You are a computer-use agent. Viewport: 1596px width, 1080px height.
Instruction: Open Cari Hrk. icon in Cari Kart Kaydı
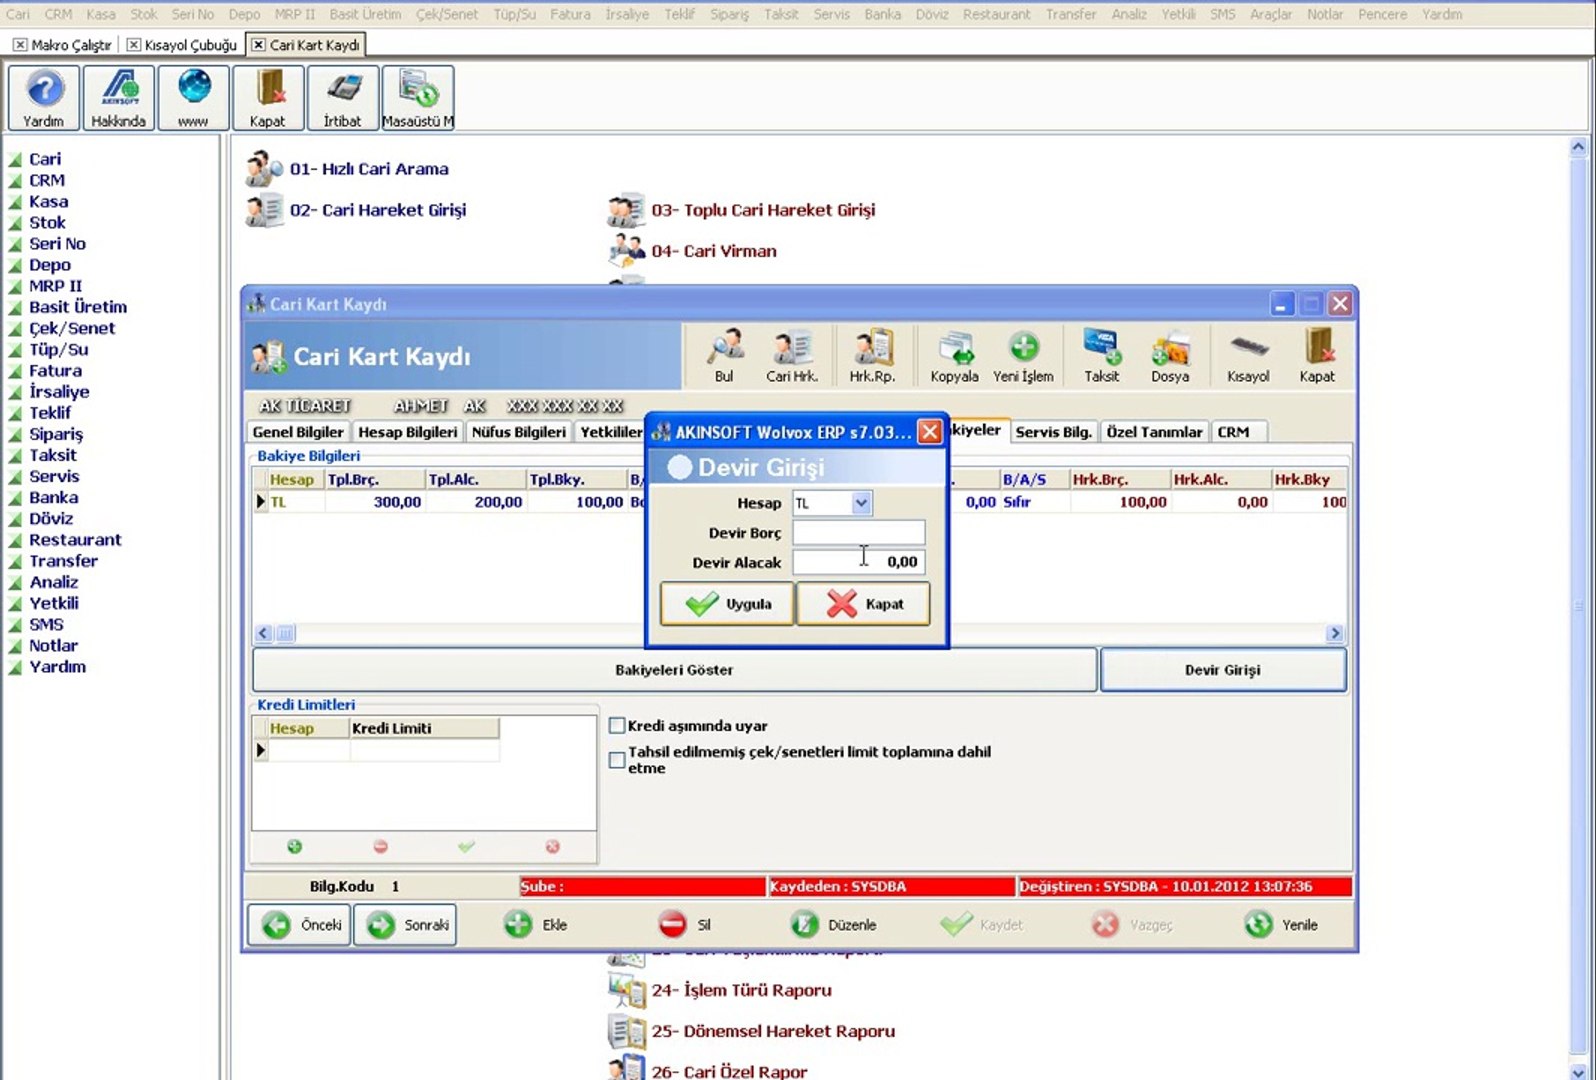(792, 356)
